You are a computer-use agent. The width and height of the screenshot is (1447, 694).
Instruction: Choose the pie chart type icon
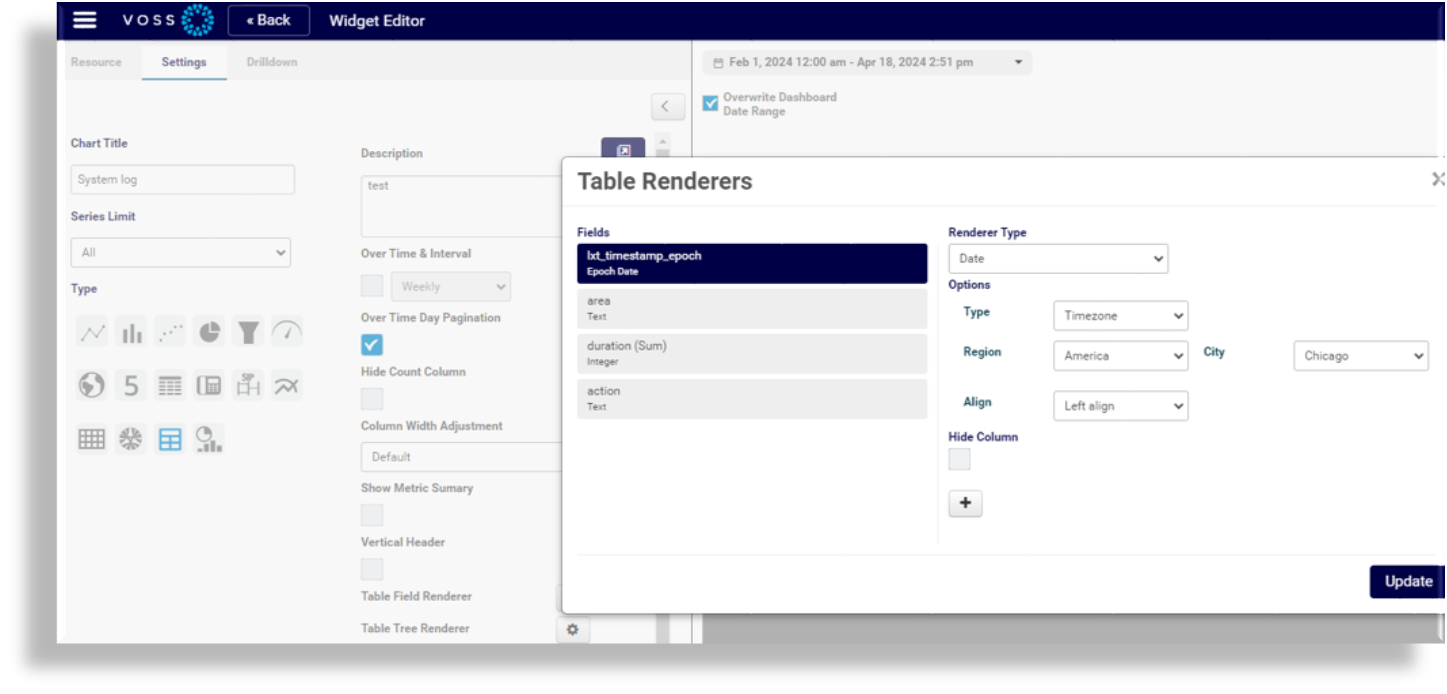tap(209, 333)
